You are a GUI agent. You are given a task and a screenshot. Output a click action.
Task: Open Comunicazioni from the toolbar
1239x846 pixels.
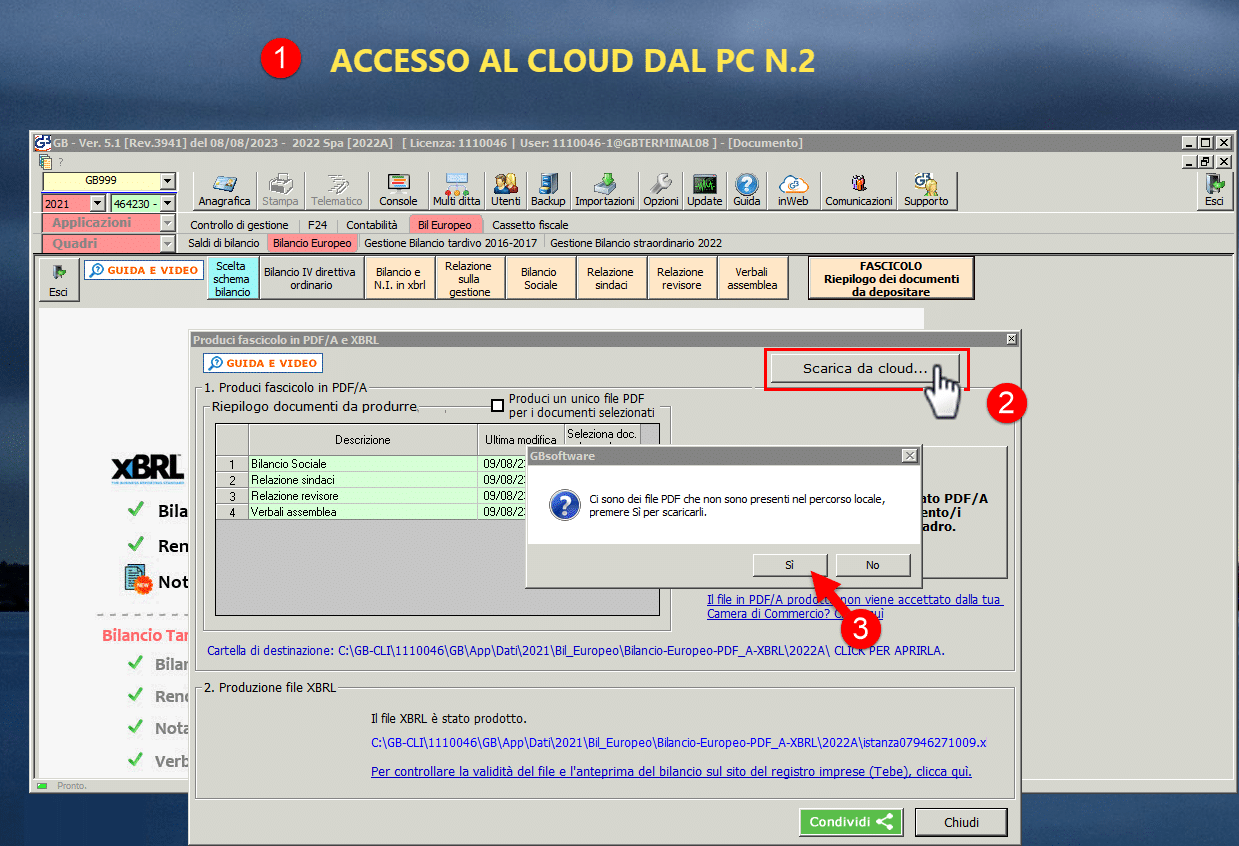(858, 190)
